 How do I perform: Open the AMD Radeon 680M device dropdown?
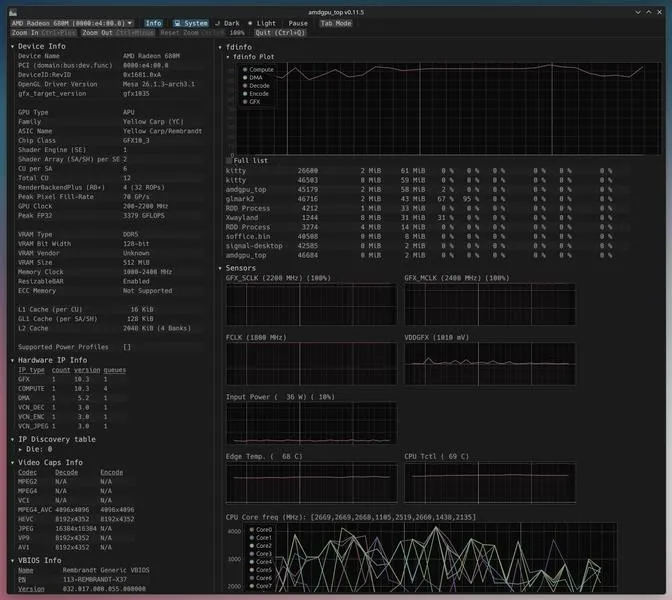(72, 23)
